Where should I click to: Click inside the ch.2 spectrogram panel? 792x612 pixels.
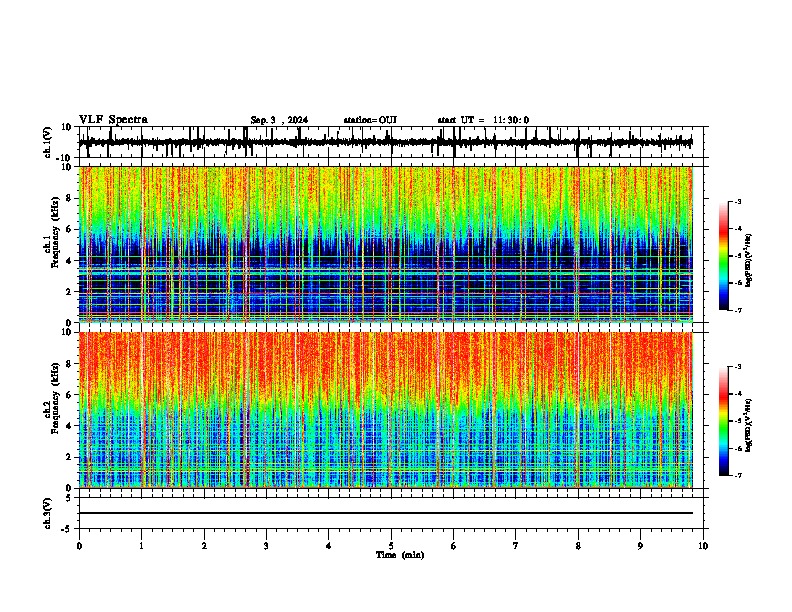click(x=386, y=410)
